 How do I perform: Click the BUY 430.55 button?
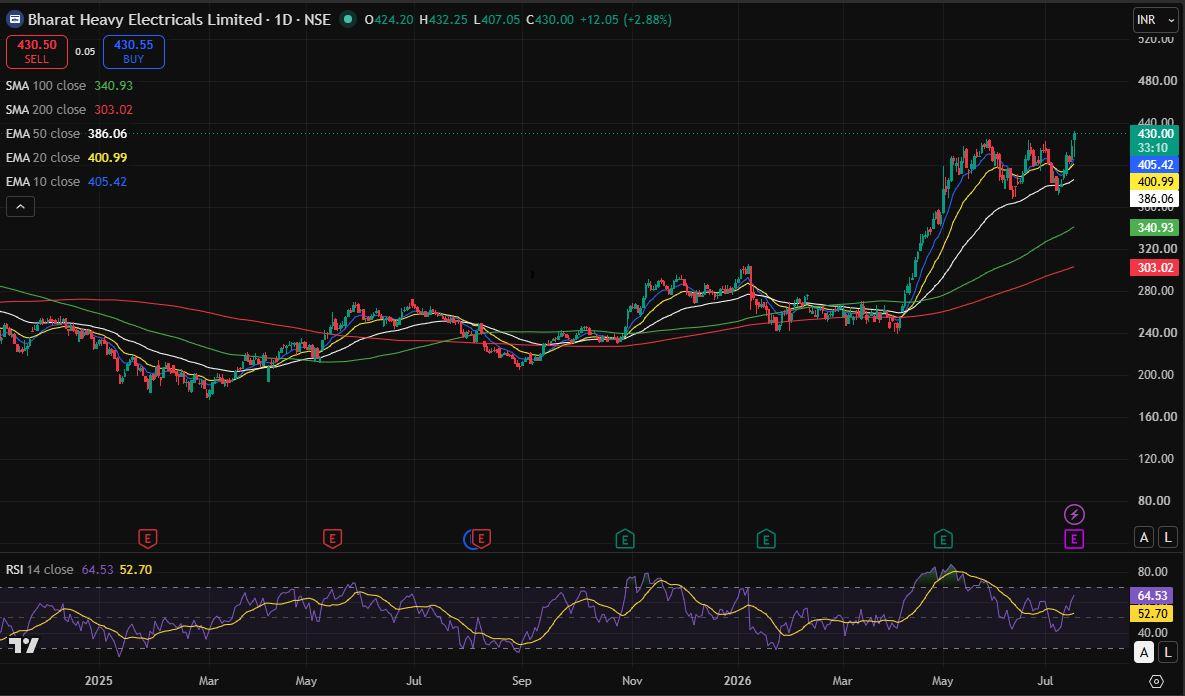tap(134, 51)
